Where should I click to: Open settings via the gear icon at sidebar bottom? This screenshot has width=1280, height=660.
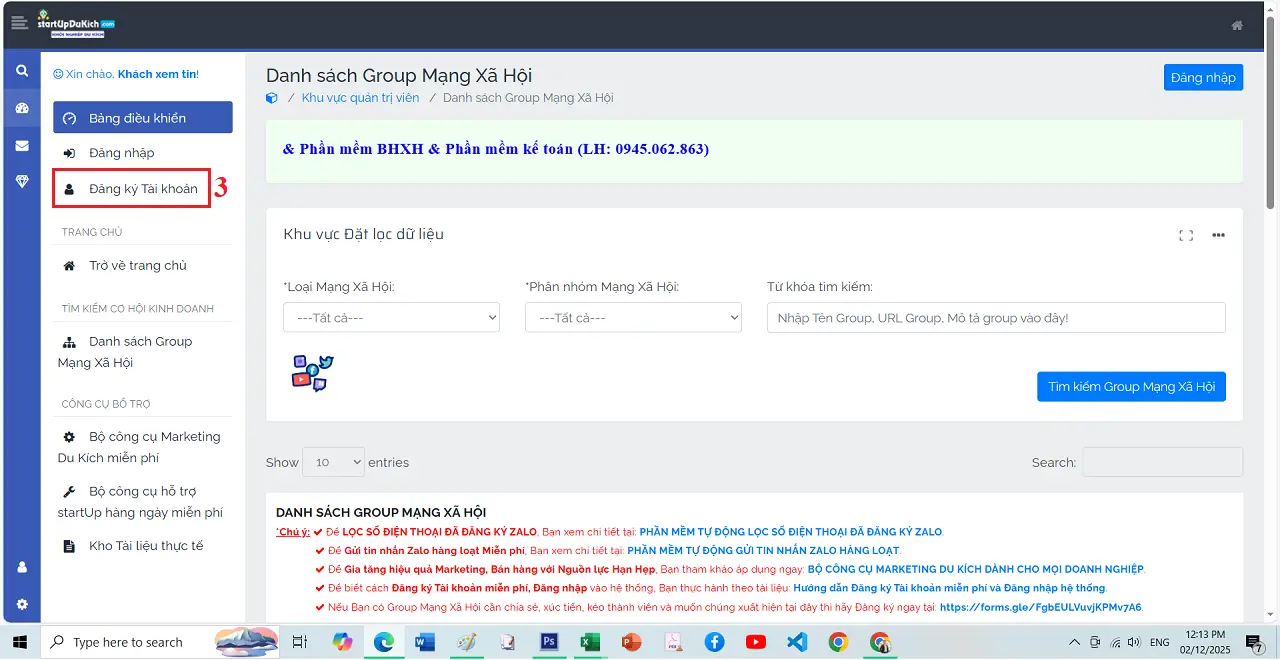coord(21,603)
